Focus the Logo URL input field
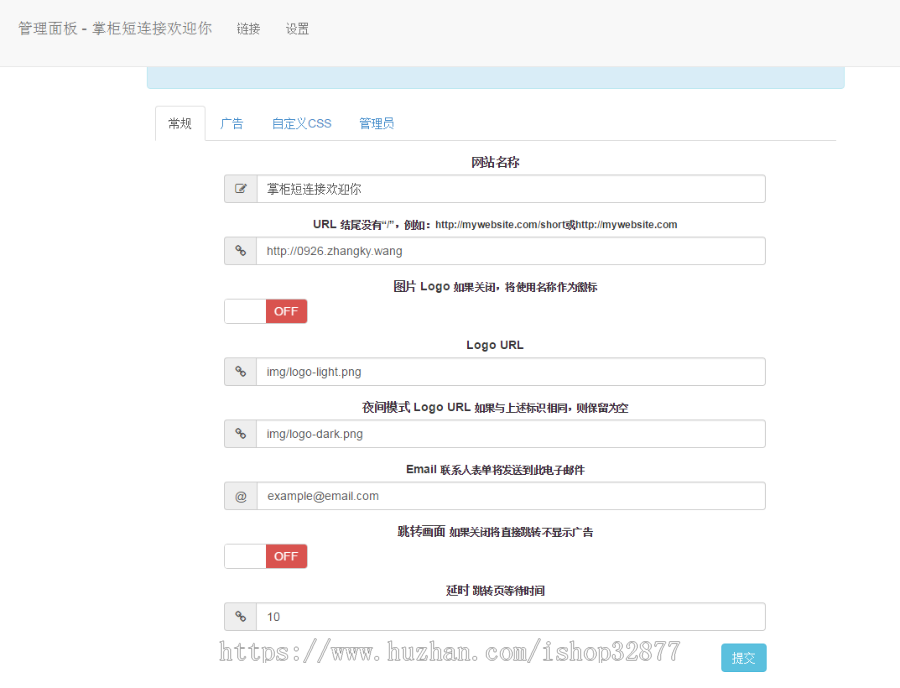 pyautogui.click(x=511, y=372)
